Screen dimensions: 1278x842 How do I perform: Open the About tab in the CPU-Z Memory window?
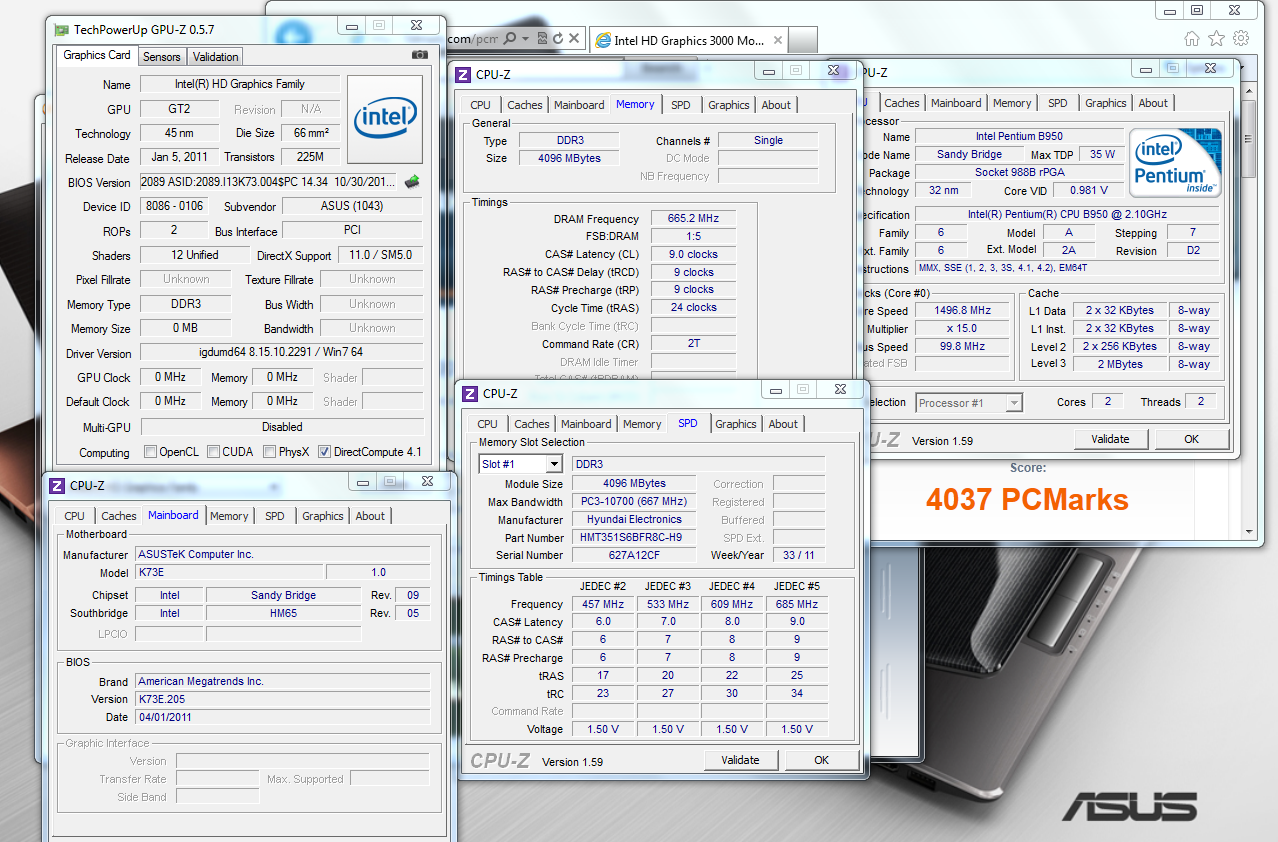[777, 105]
